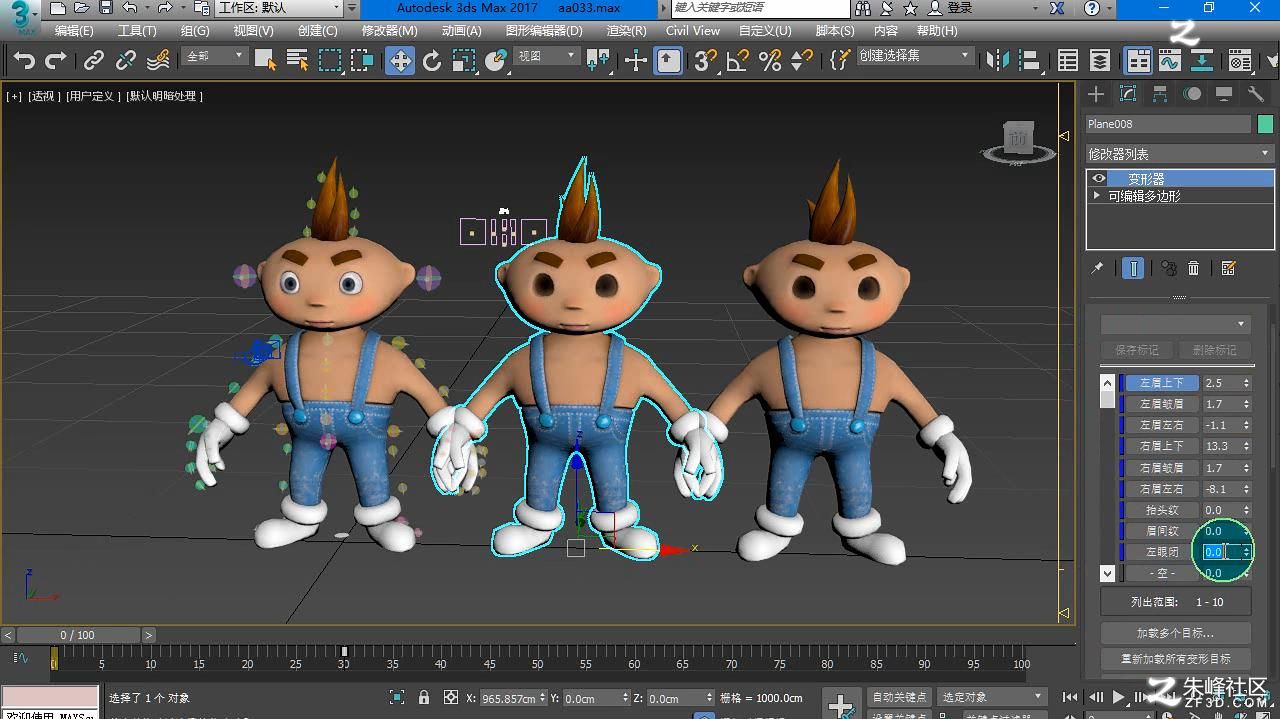Select the 左眉上下 morph channel button
This screenshot has height=719, width=1280.
(x=1162, y=383)
